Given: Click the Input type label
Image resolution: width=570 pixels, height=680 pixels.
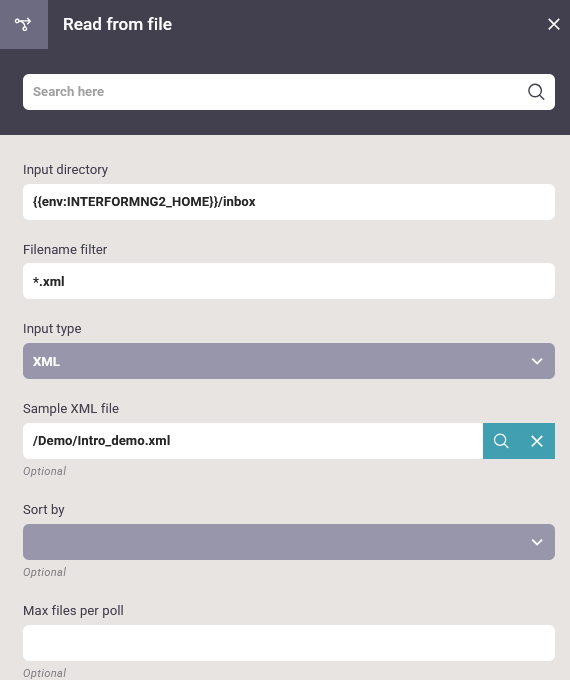Looking at the screenshot, I should pyautogui.click(x=52, y=329).
